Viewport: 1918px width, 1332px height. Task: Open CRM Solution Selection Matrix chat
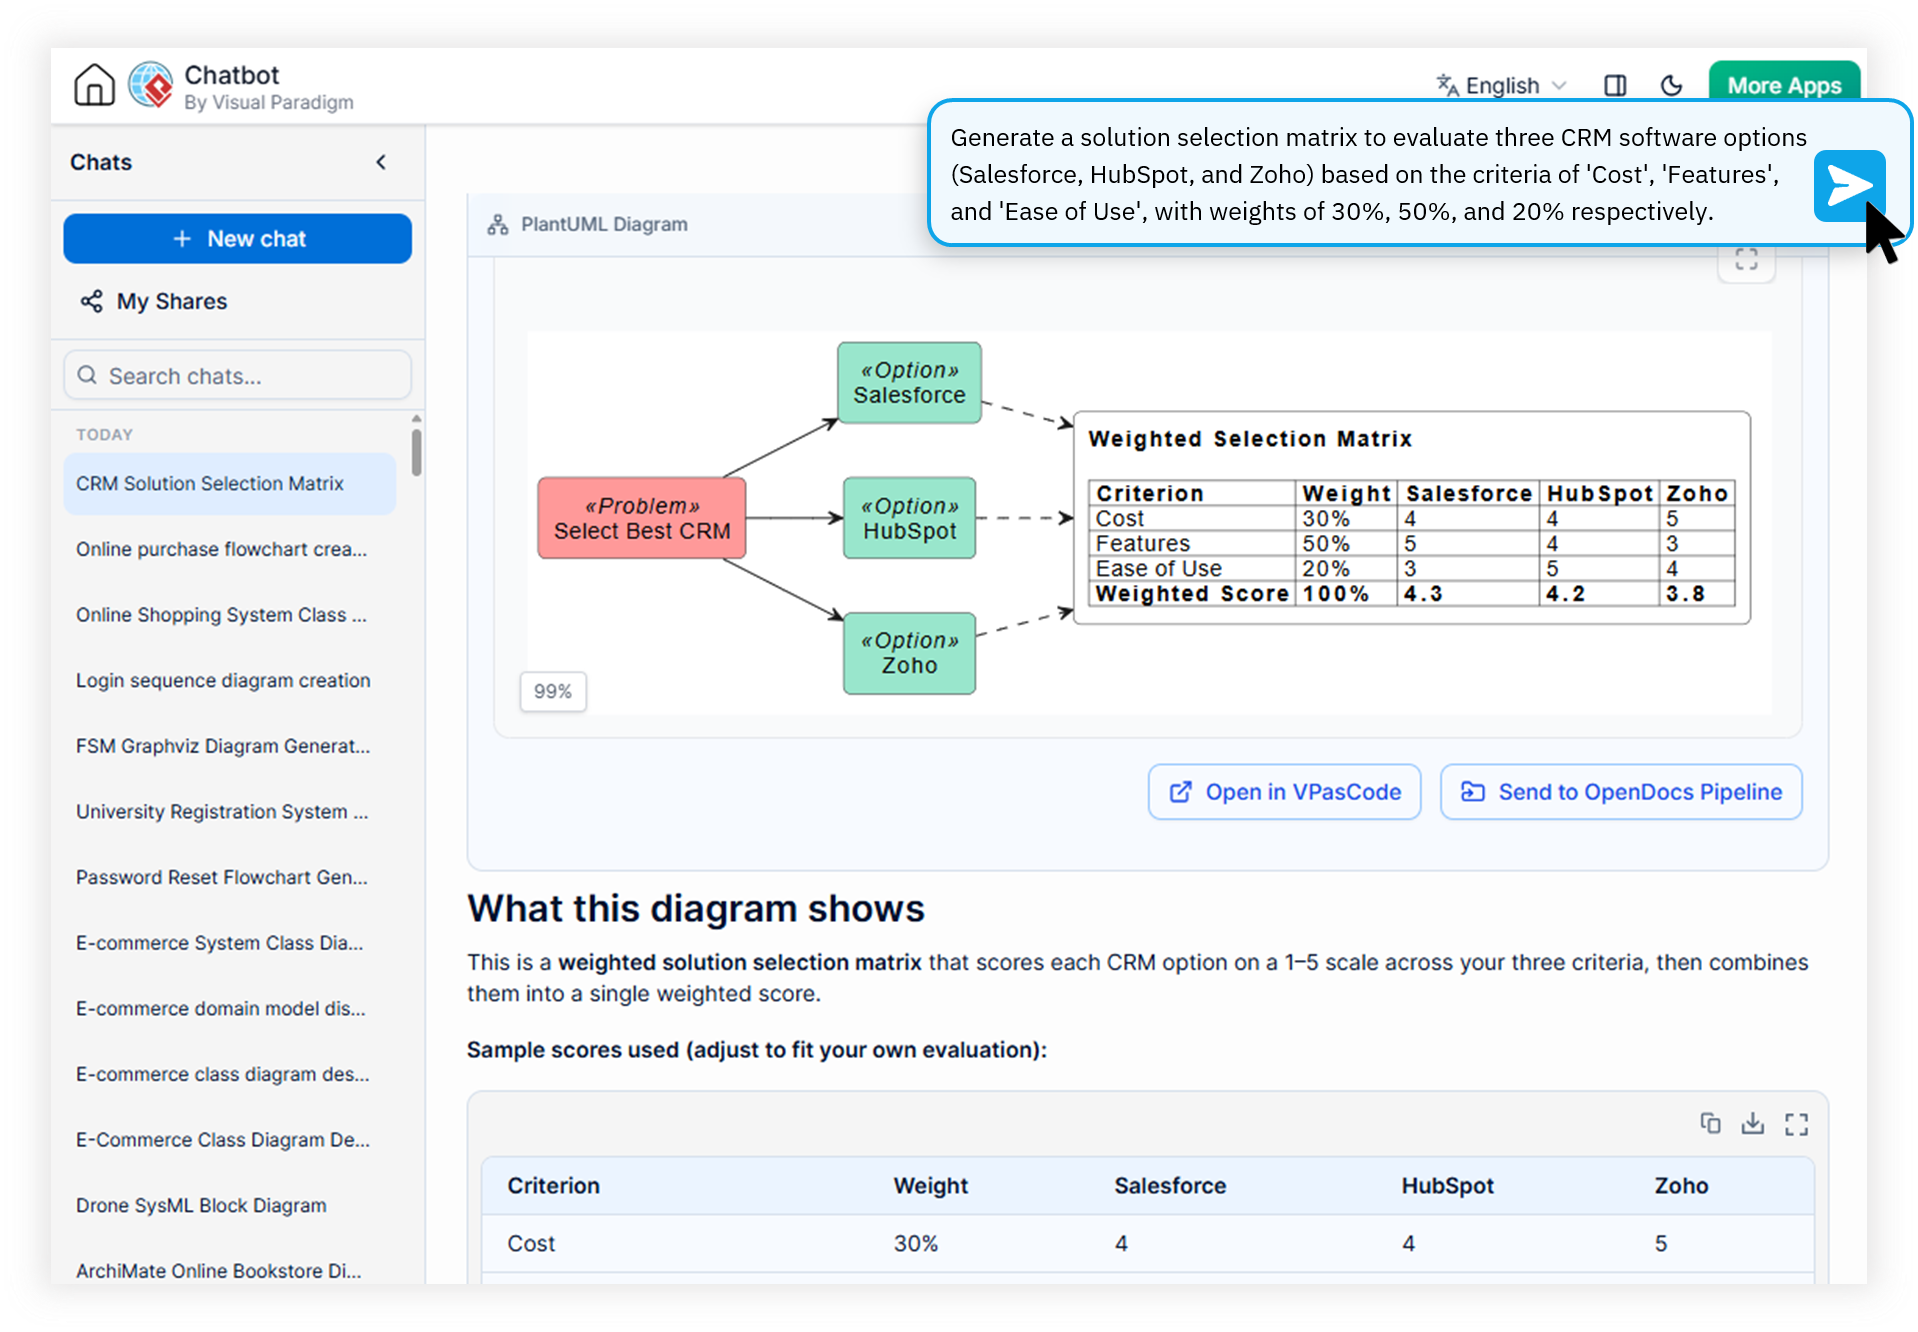point(230,484)
